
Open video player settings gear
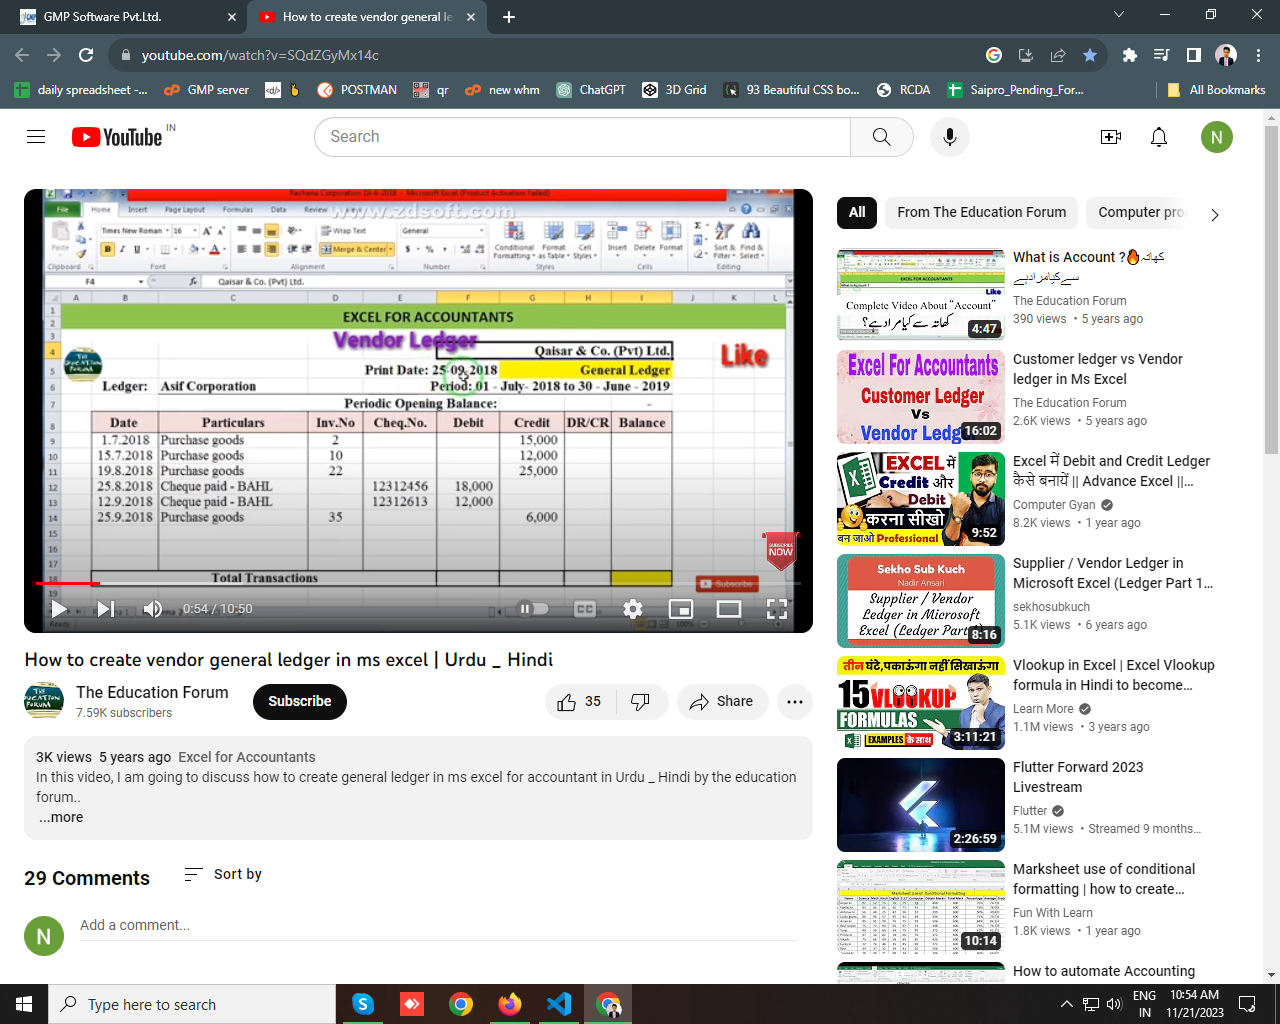click(x=632, y=609)
